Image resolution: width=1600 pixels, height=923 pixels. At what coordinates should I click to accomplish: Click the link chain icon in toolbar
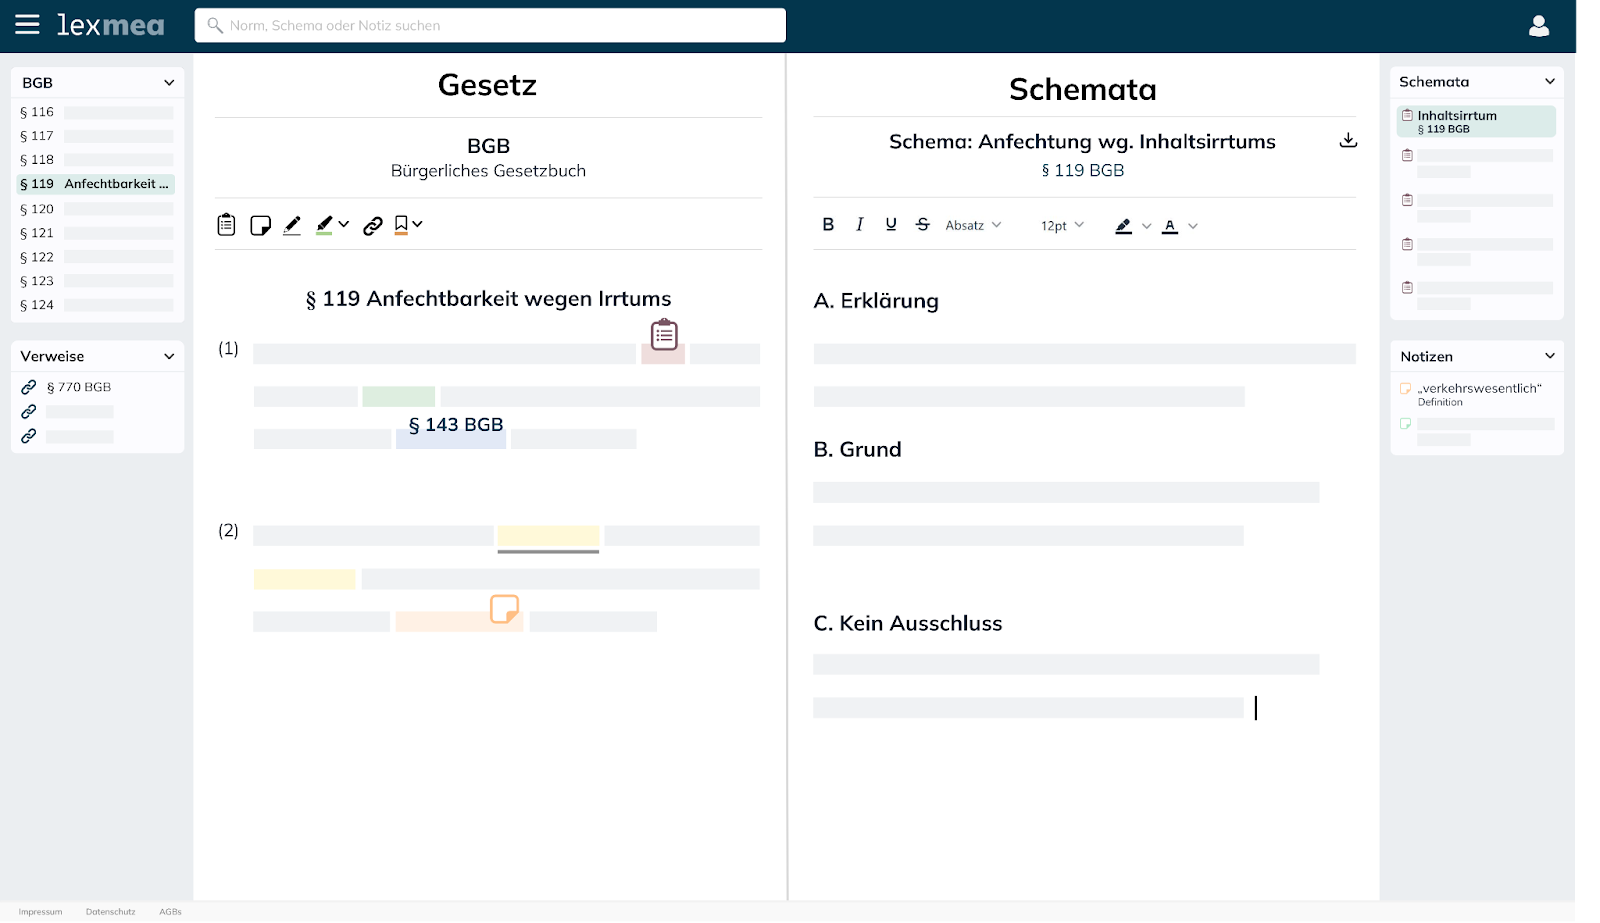click(373, 225)
